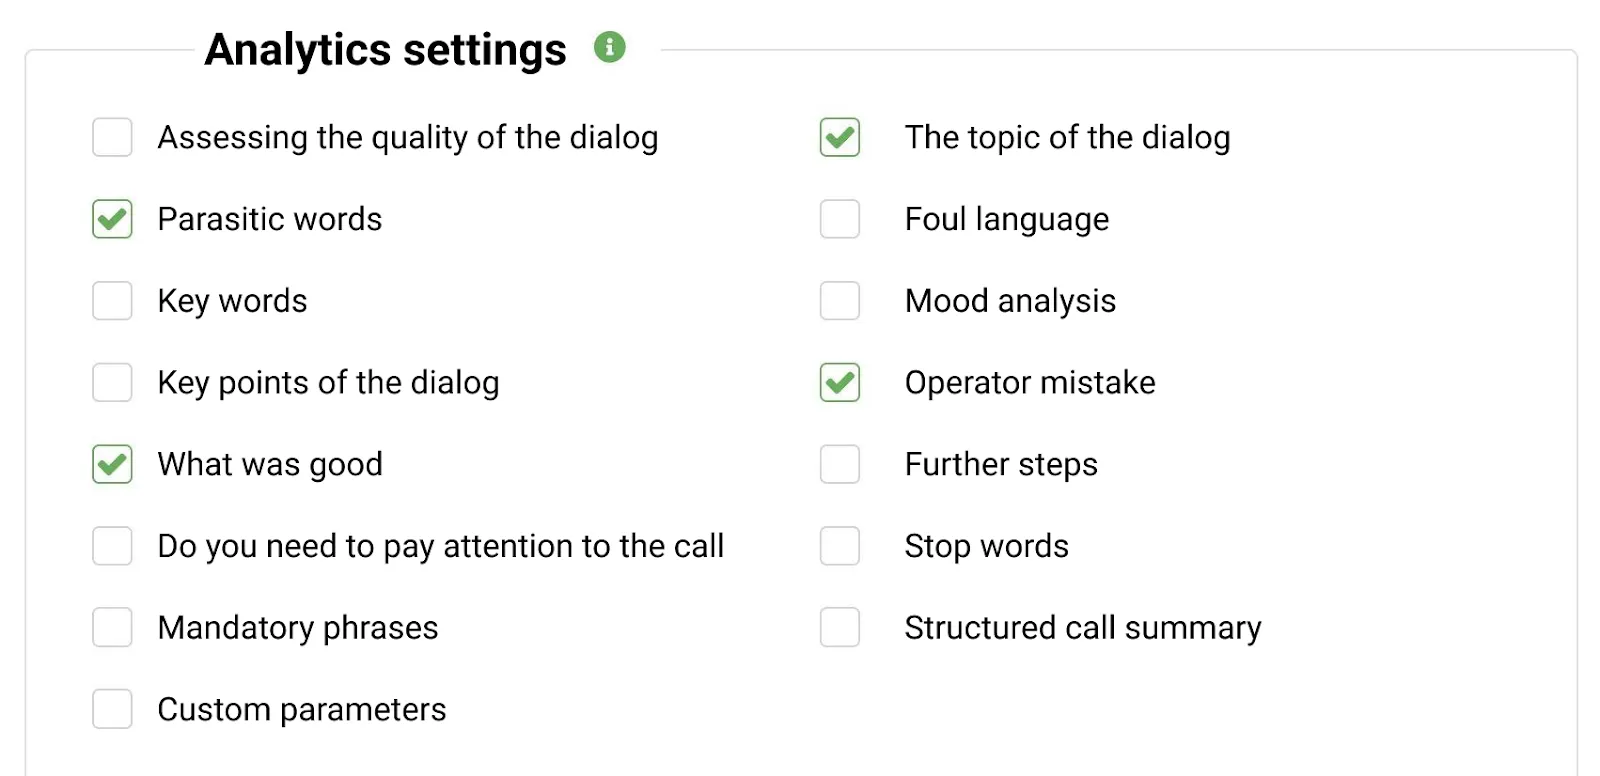Select the Parasitic words label text
This screenshot has height=776, width=1600.
[x=269, y=219]
